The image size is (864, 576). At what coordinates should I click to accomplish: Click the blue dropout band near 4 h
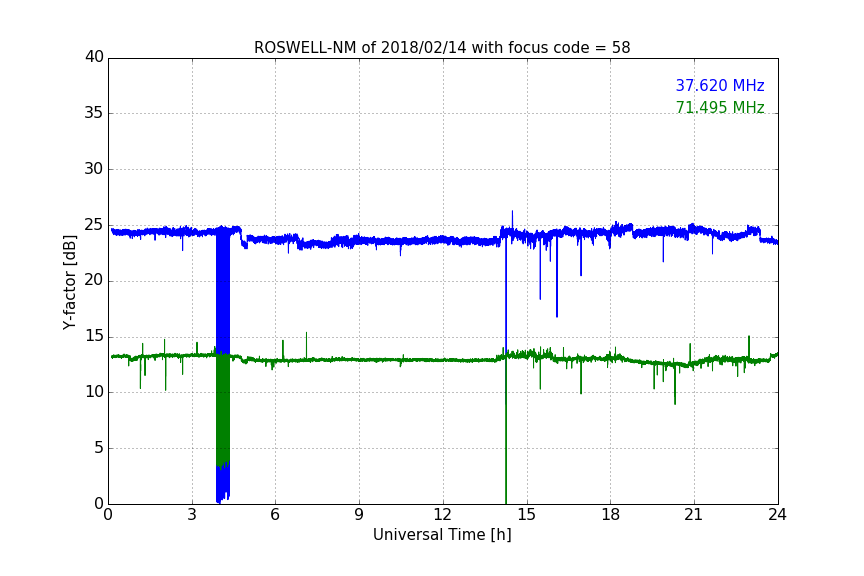(223, 292)
